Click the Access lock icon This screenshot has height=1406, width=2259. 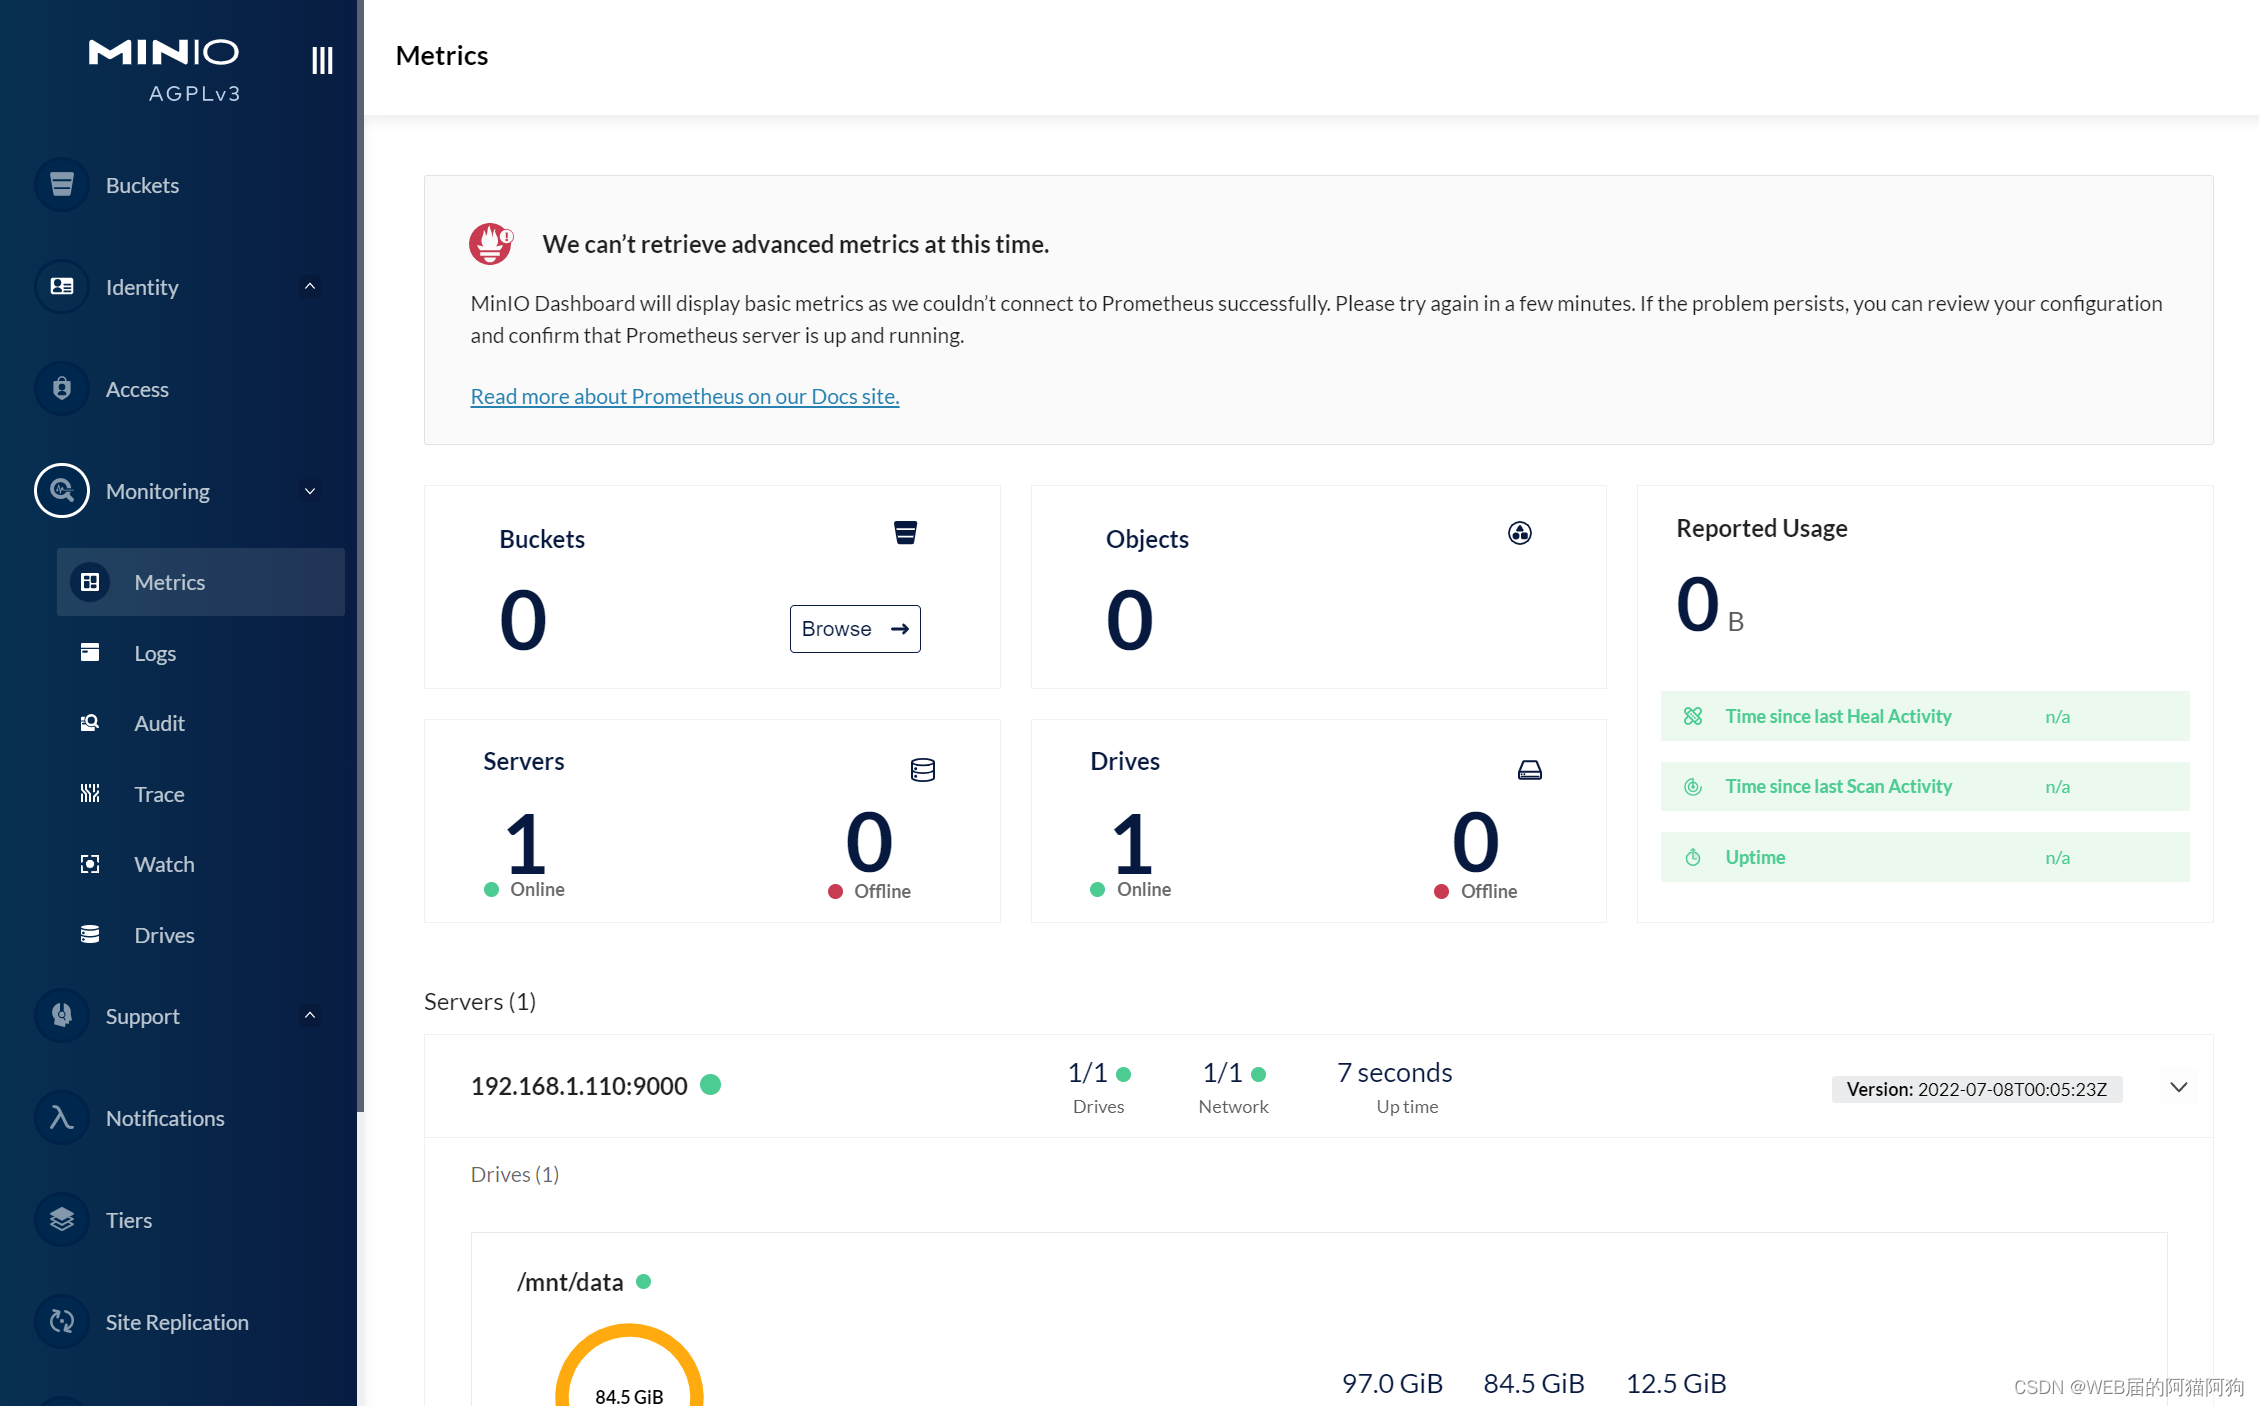(x=62, y=388)
